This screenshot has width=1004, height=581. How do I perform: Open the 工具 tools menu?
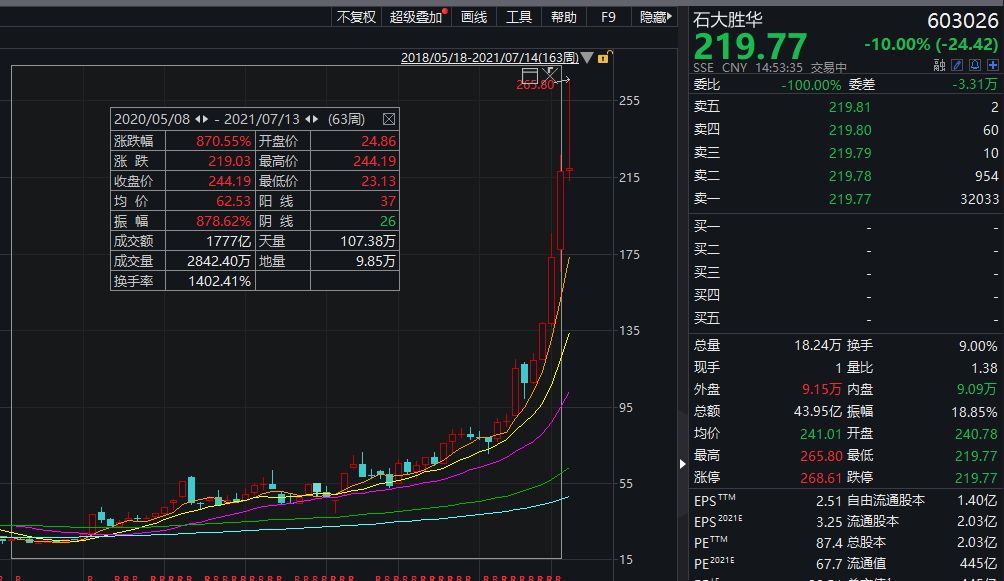(519, 17)
